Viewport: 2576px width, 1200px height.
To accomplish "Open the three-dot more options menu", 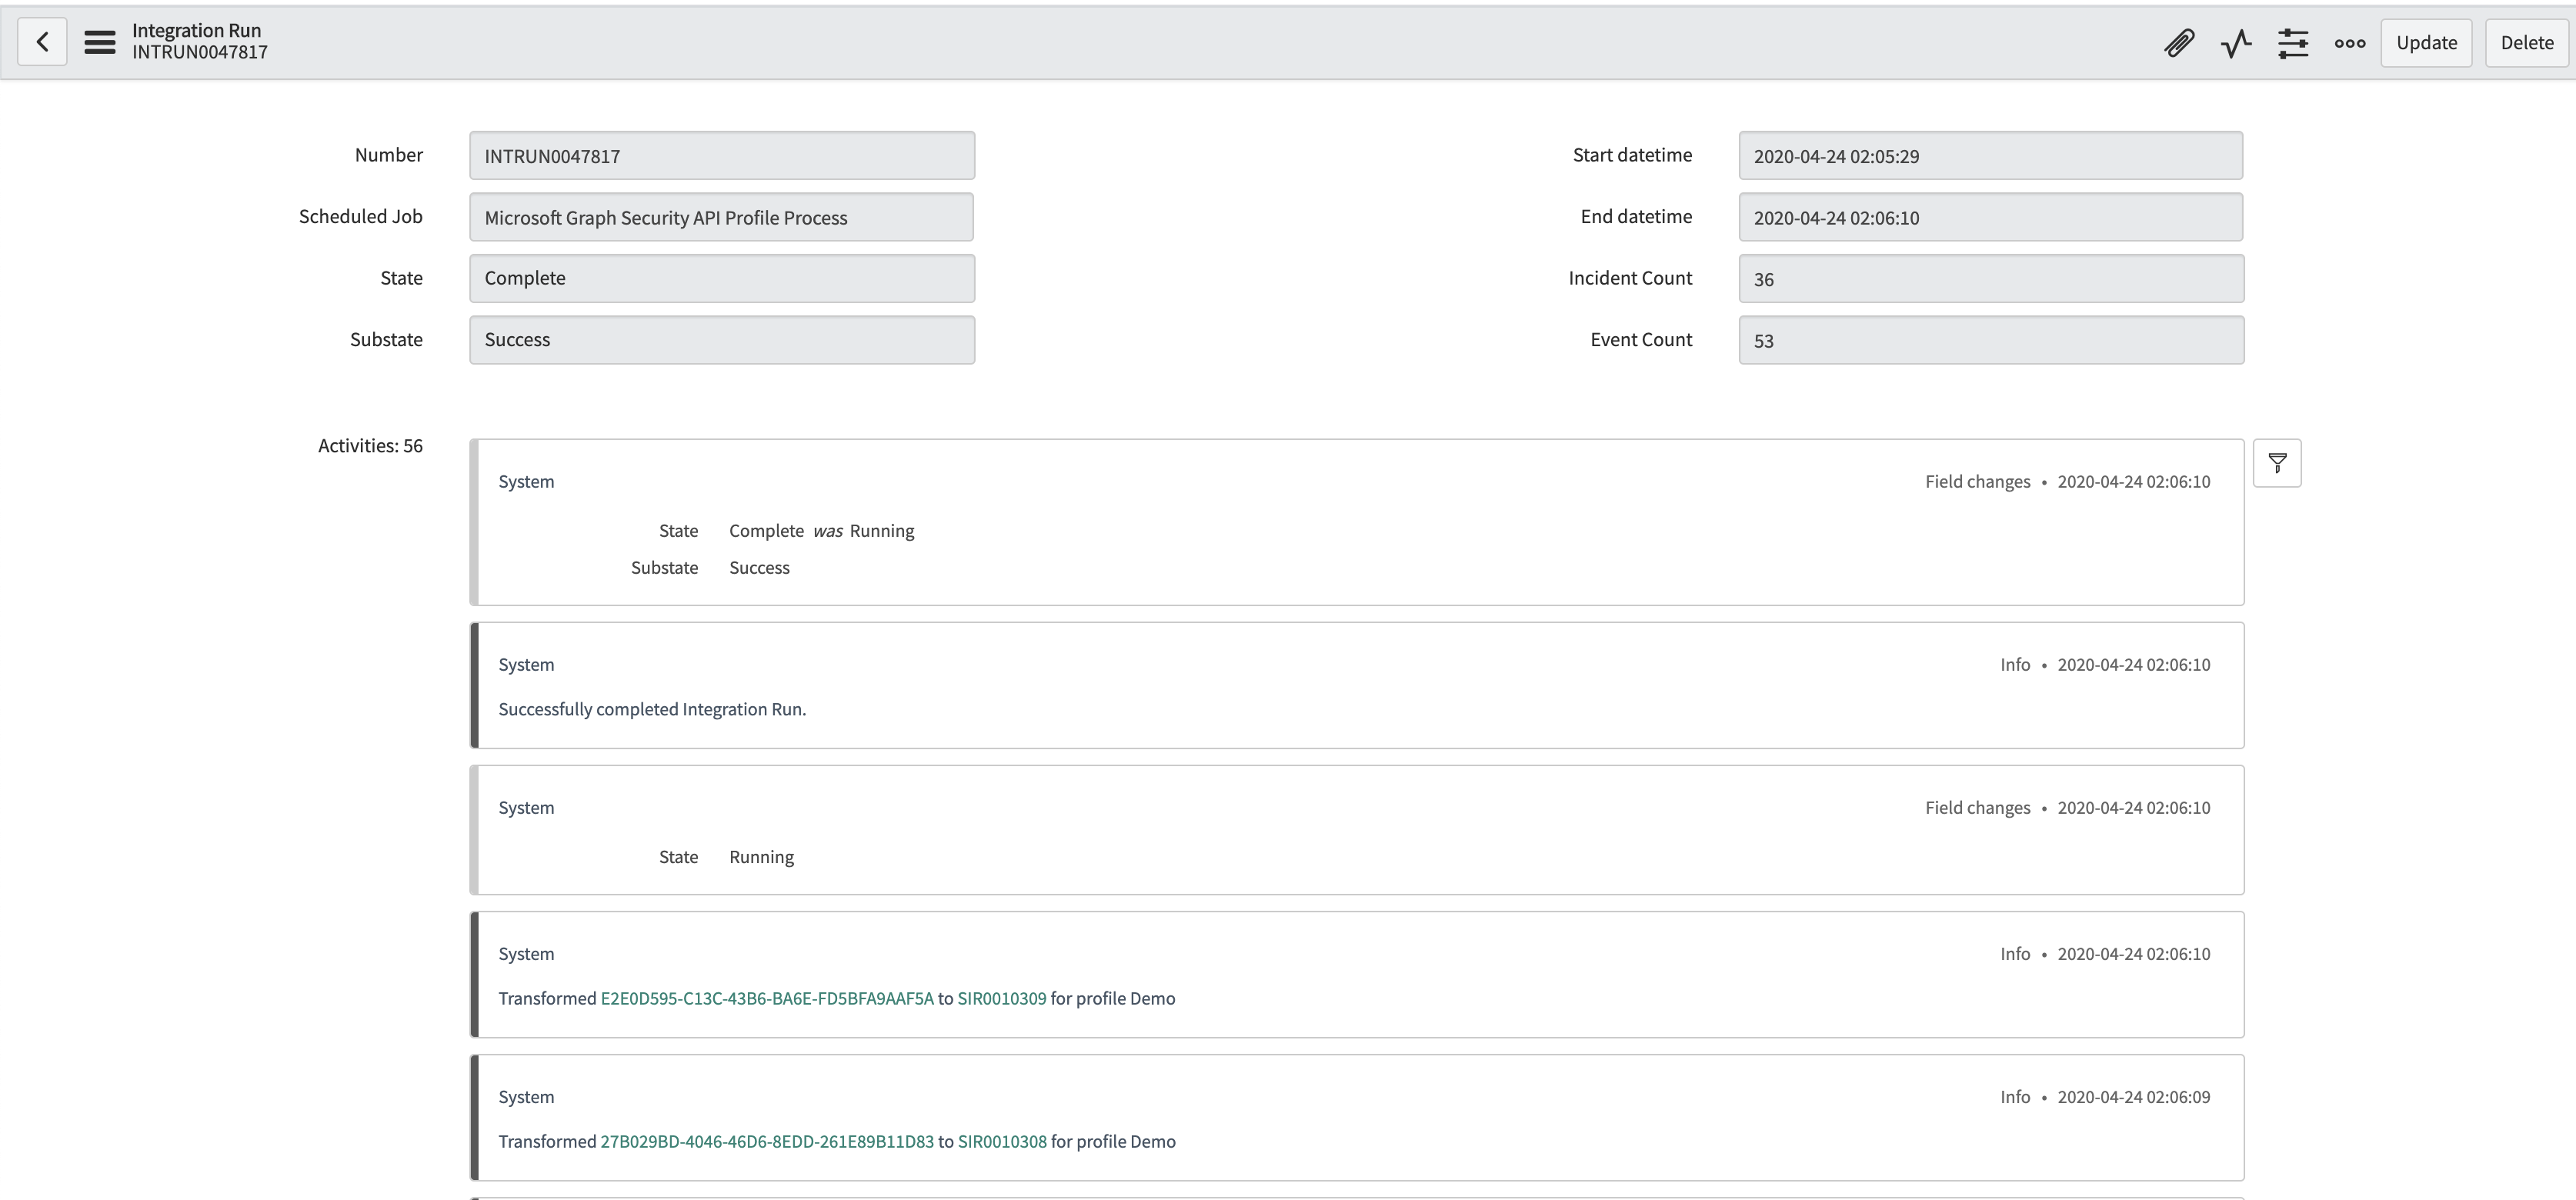I will tap(2350, 43).
